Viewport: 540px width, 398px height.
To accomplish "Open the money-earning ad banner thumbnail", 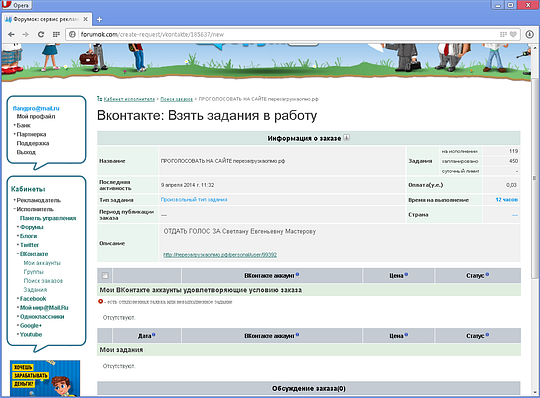I will click(45, 378).
